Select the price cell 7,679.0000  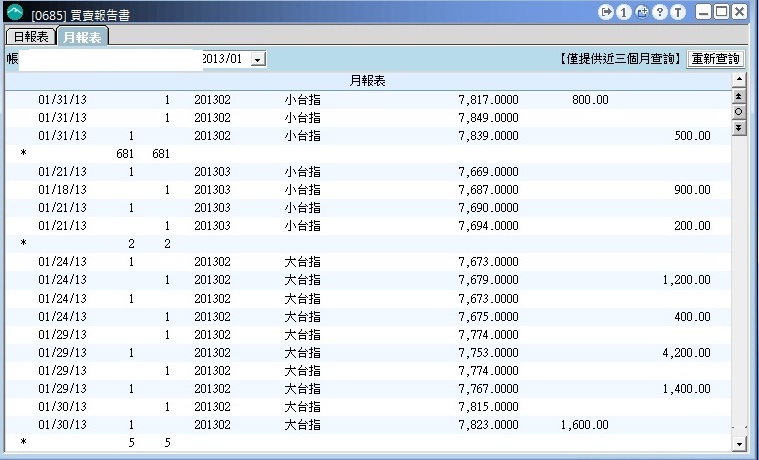pyautogui.click(x=488, y=280)
